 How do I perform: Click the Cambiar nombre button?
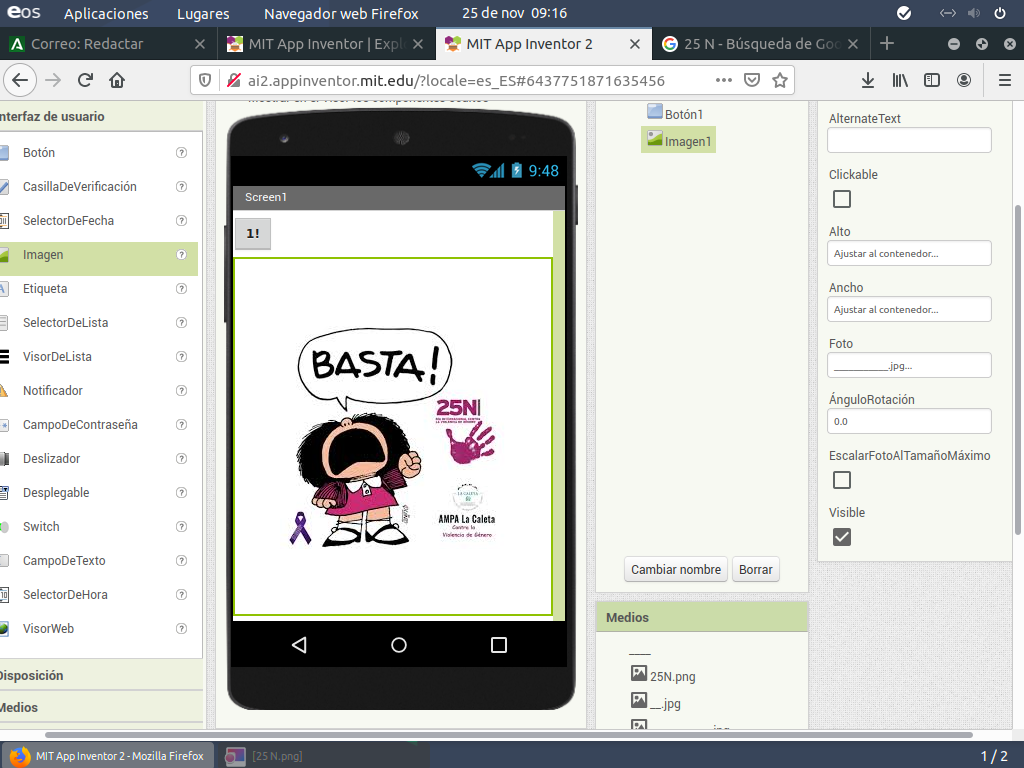tap(676, 569)
